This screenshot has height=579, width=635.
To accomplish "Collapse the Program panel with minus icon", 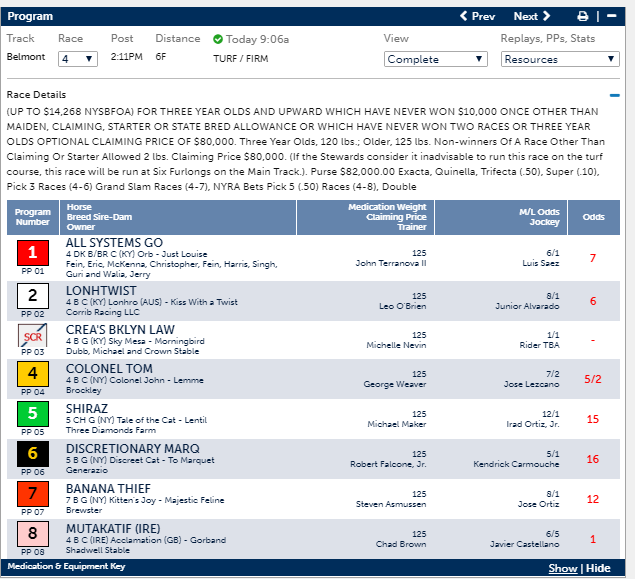I will tap(612, 16).
